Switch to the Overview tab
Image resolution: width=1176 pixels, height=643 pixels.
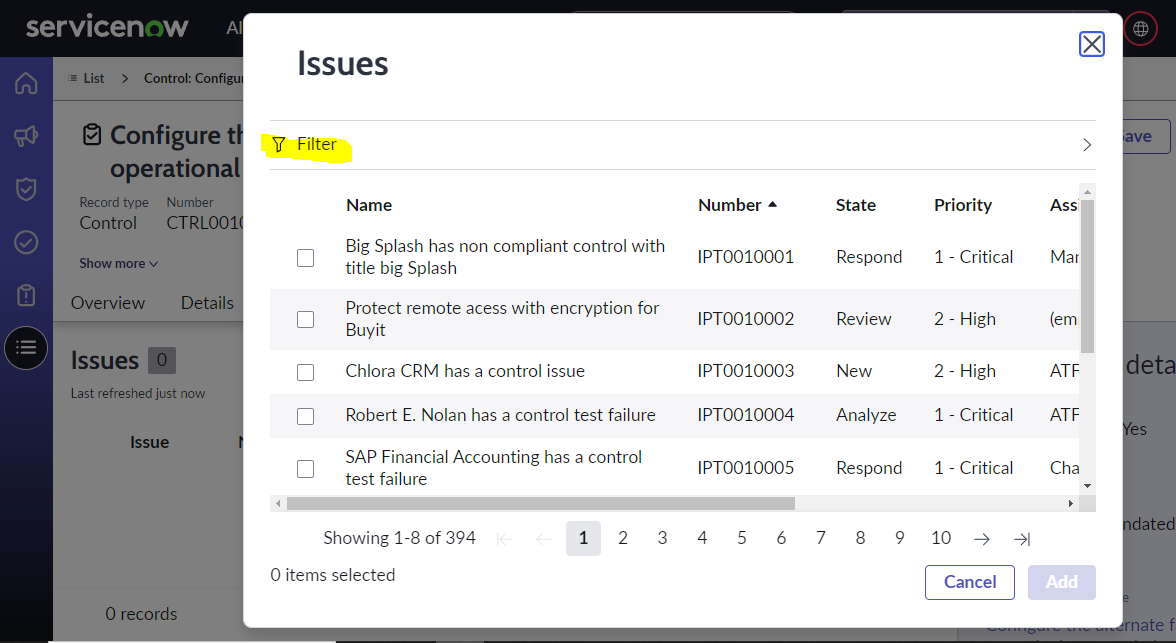tap(107, 302)
